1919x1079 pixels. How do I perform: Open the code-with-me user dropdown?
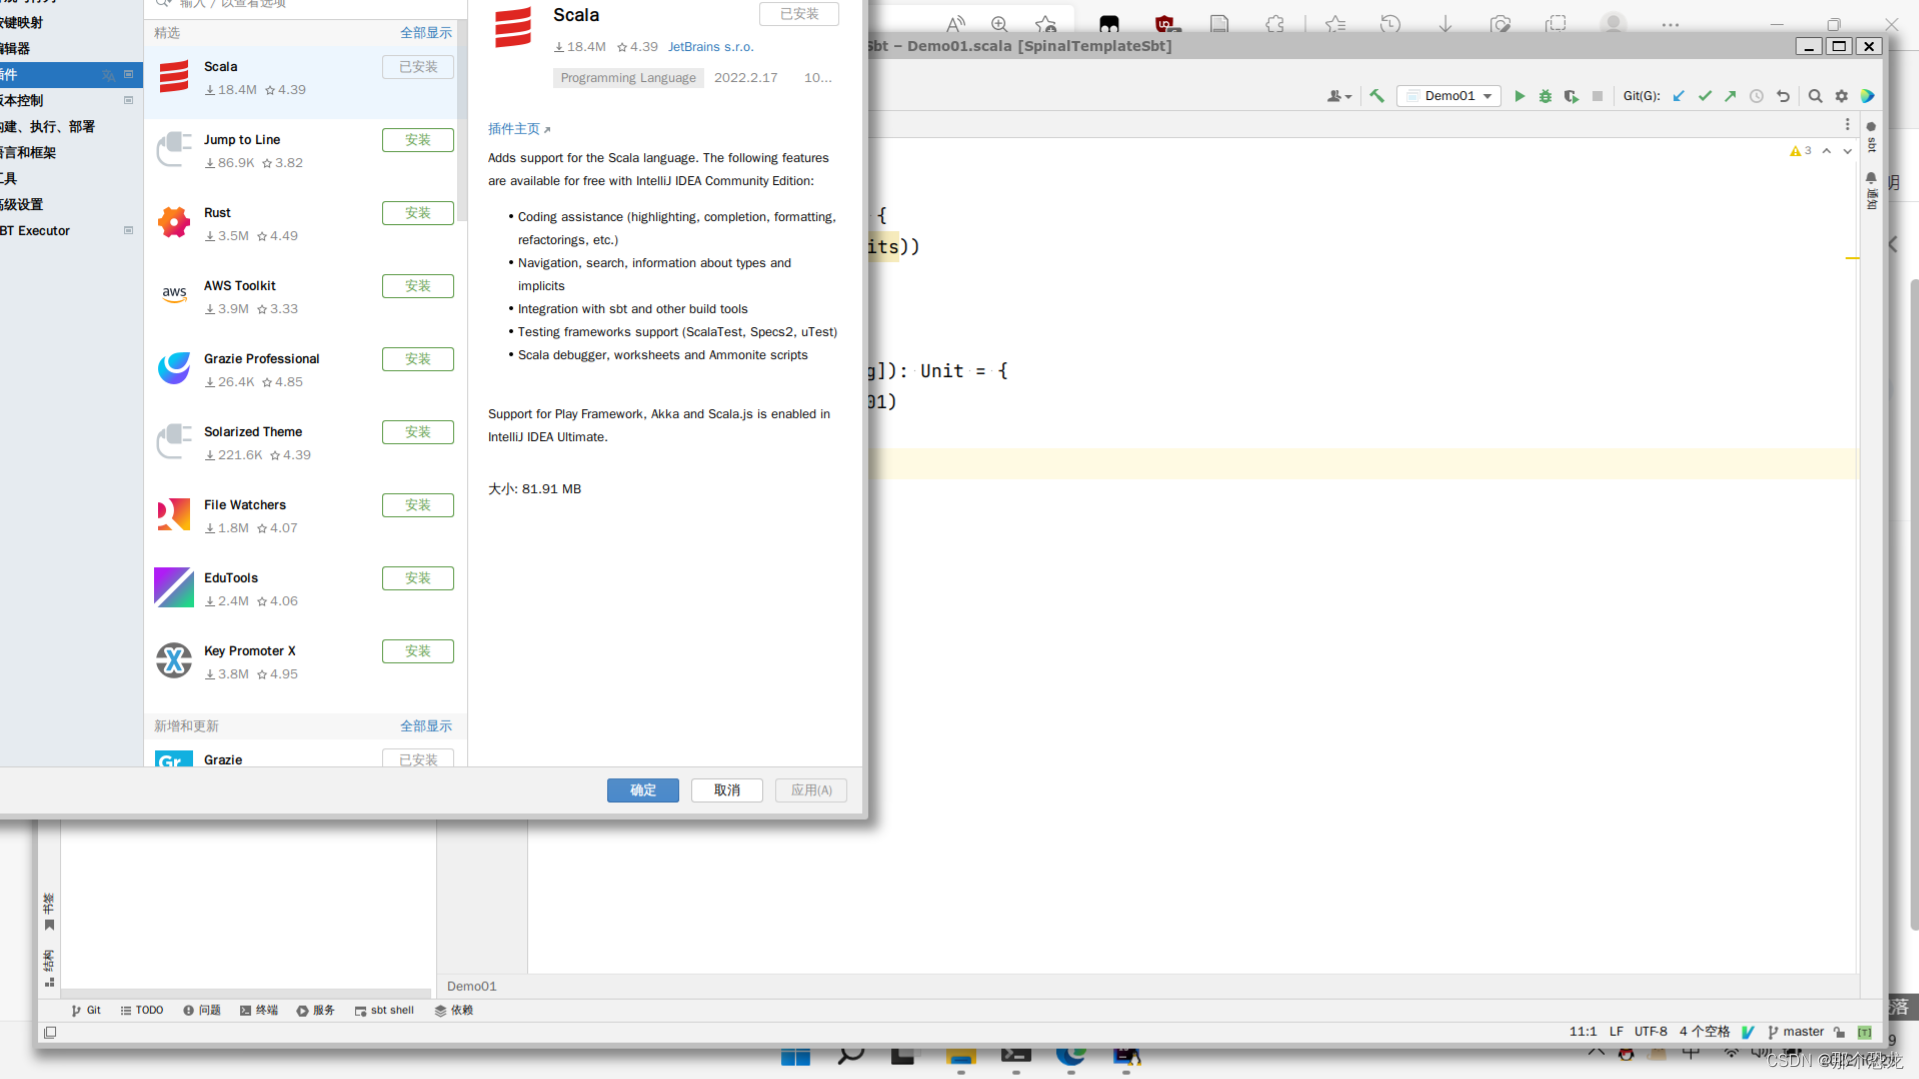1339,96
